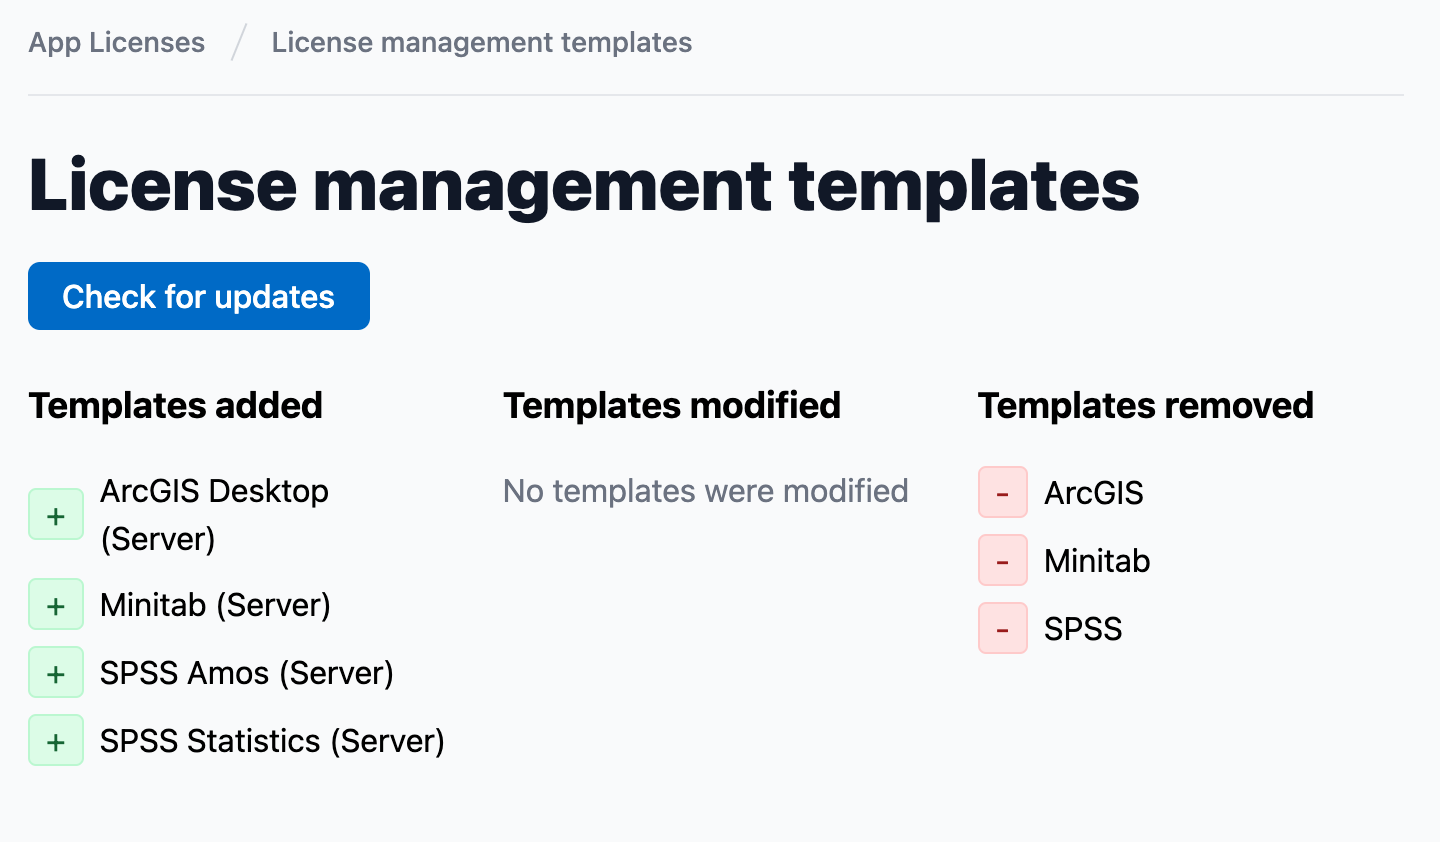Select the ArcGIS Desktop (Server) template label
The height and width of the screenshot is (842, 1440).
[x=214, y=514]
